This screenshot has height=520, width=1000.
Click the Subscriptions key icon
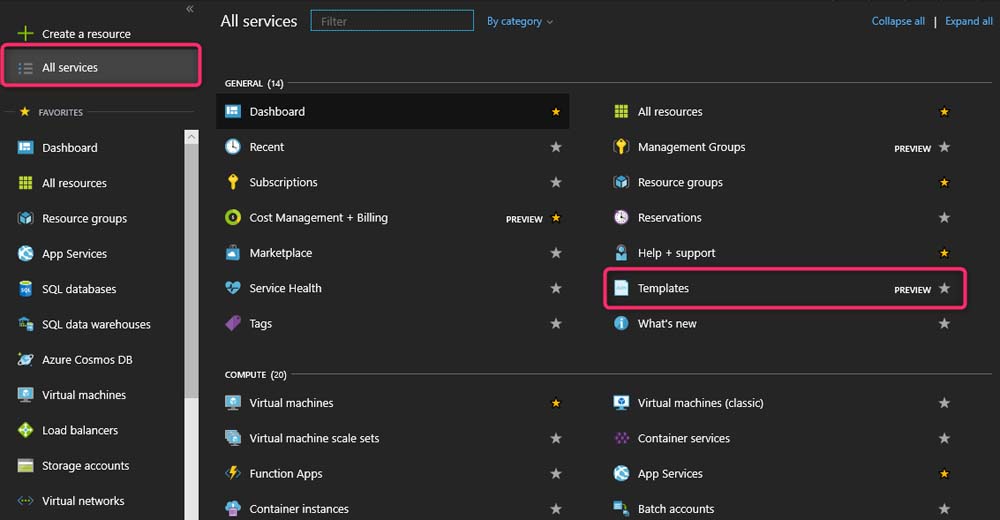(x=233, y=182)
